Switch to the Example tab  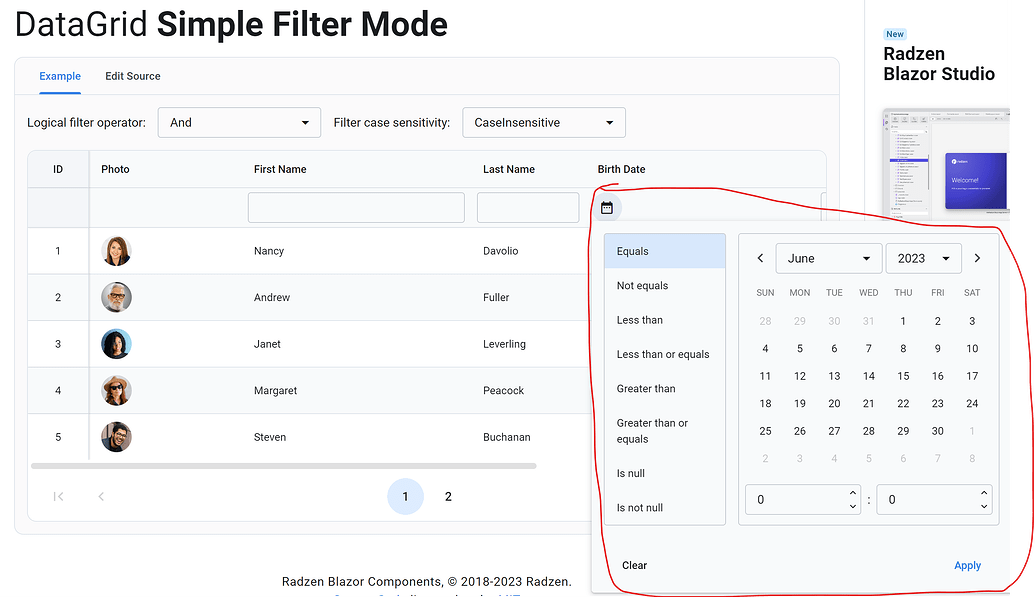(60, 76)
